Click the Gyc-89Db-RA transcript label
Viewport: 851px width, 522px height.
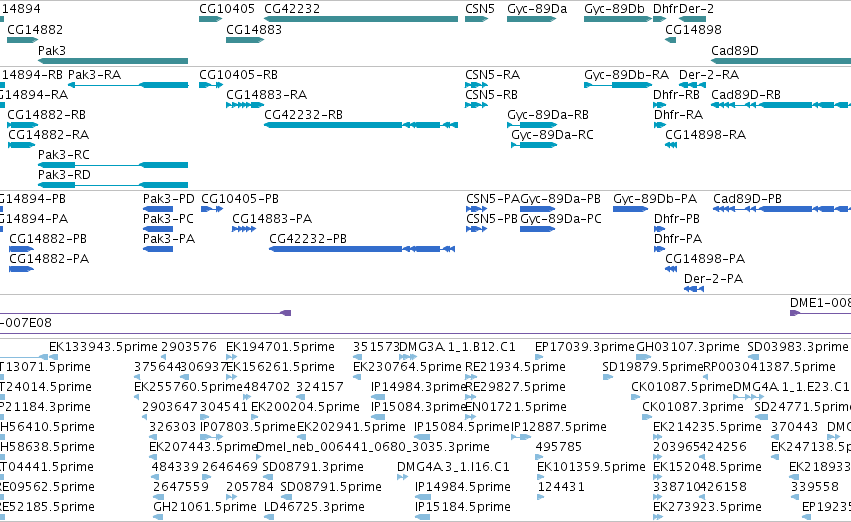tap(626, 74)
